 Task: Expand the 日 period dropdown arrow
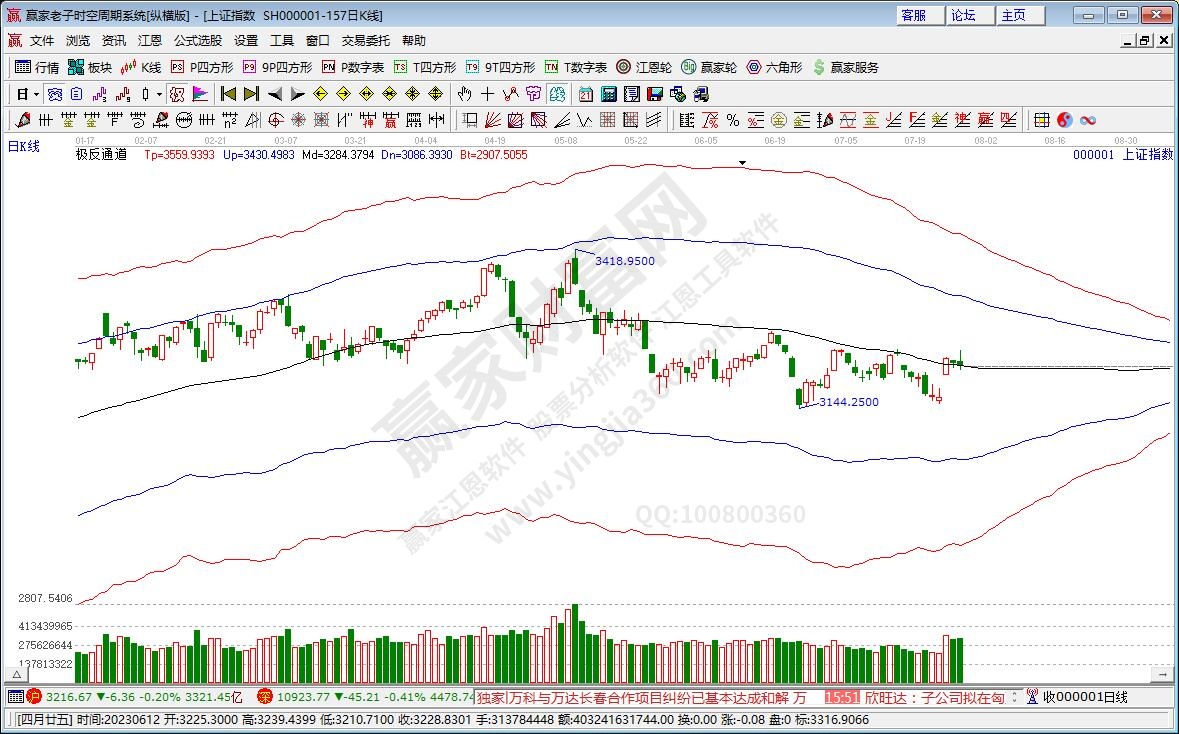[x=36, y=94]
